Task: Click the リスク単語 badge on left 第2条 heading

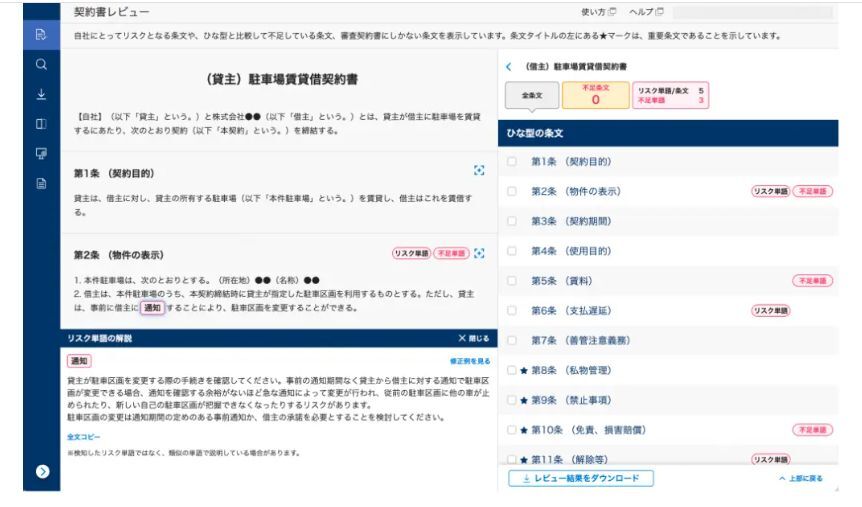Action: tap(411, 254)
